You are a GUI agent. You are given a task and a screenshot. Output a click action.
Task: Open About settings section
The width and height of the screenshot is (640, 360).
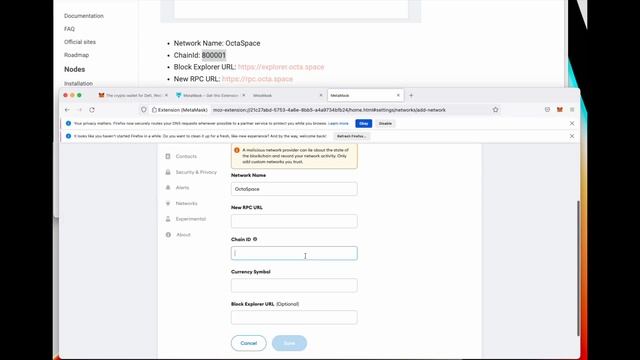(183, 235)
